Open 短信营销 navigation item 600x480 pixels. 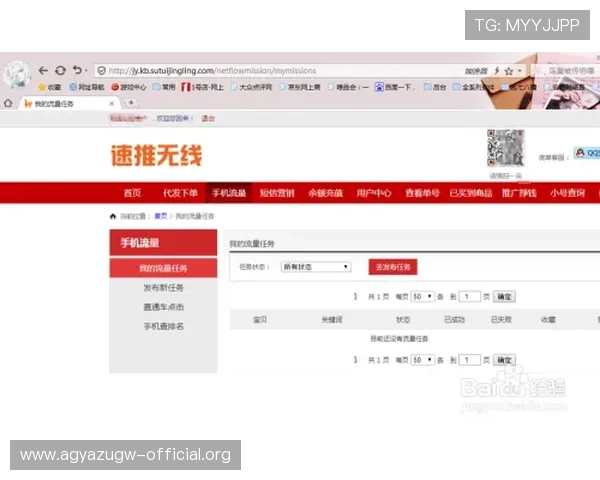[x=277, y=193]
